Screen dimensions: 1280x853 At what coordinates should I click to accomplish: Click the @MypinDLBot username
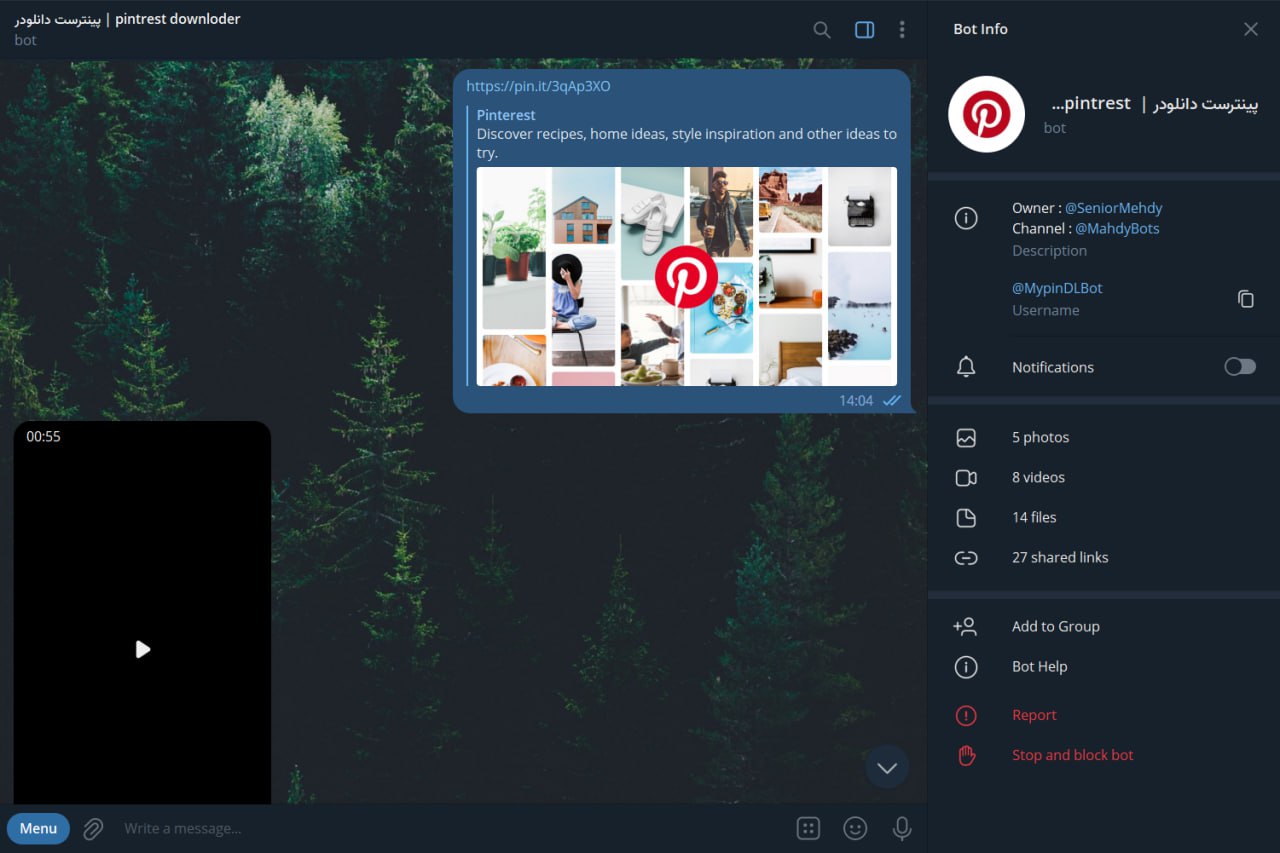click(1057, 288)
